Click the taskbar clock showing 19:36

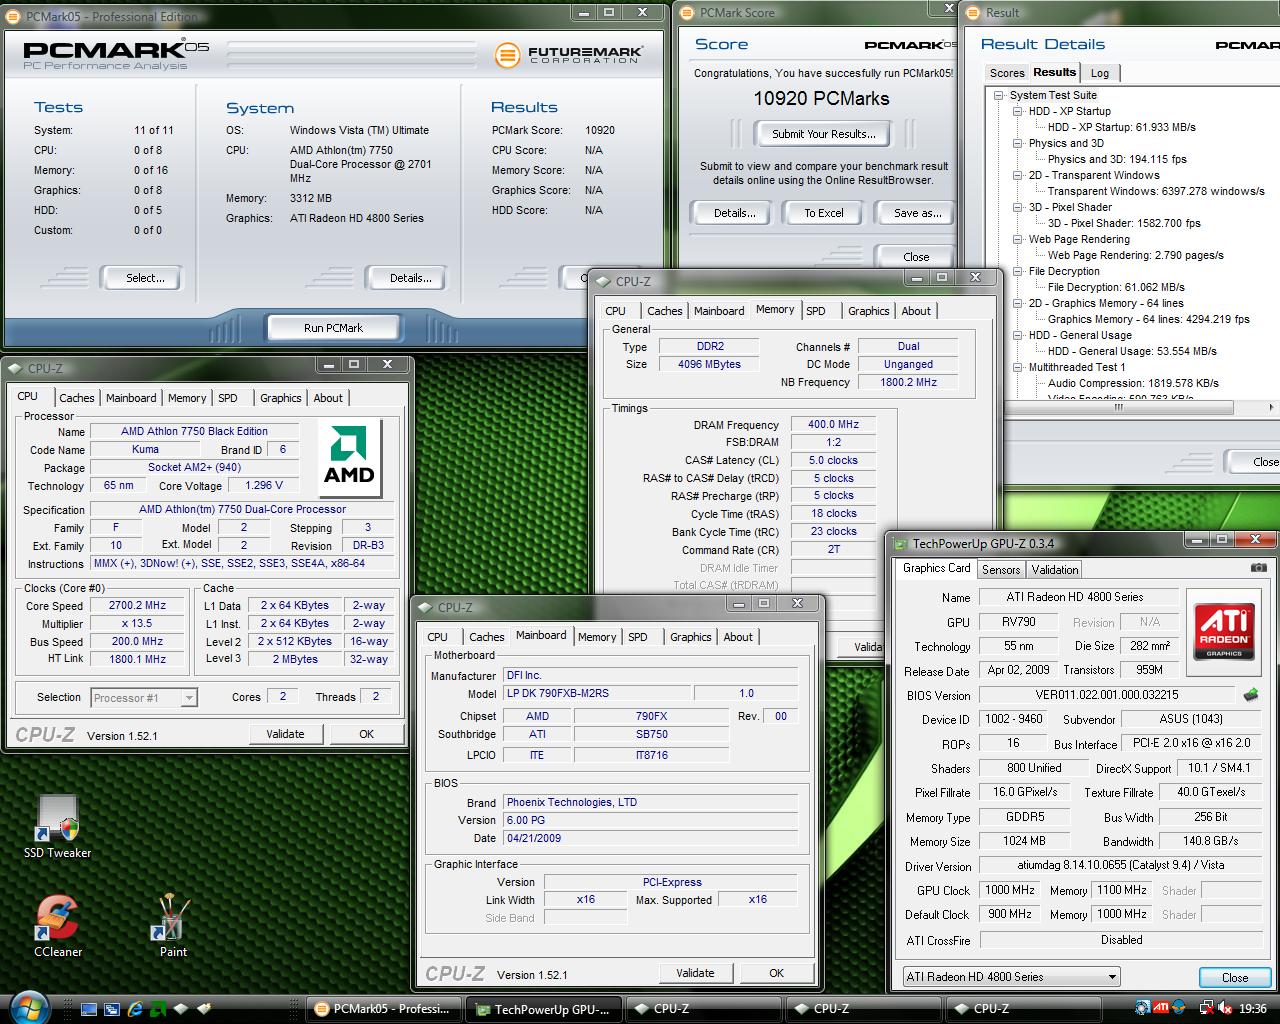pyautogui.click(x=1252, y=1009)
